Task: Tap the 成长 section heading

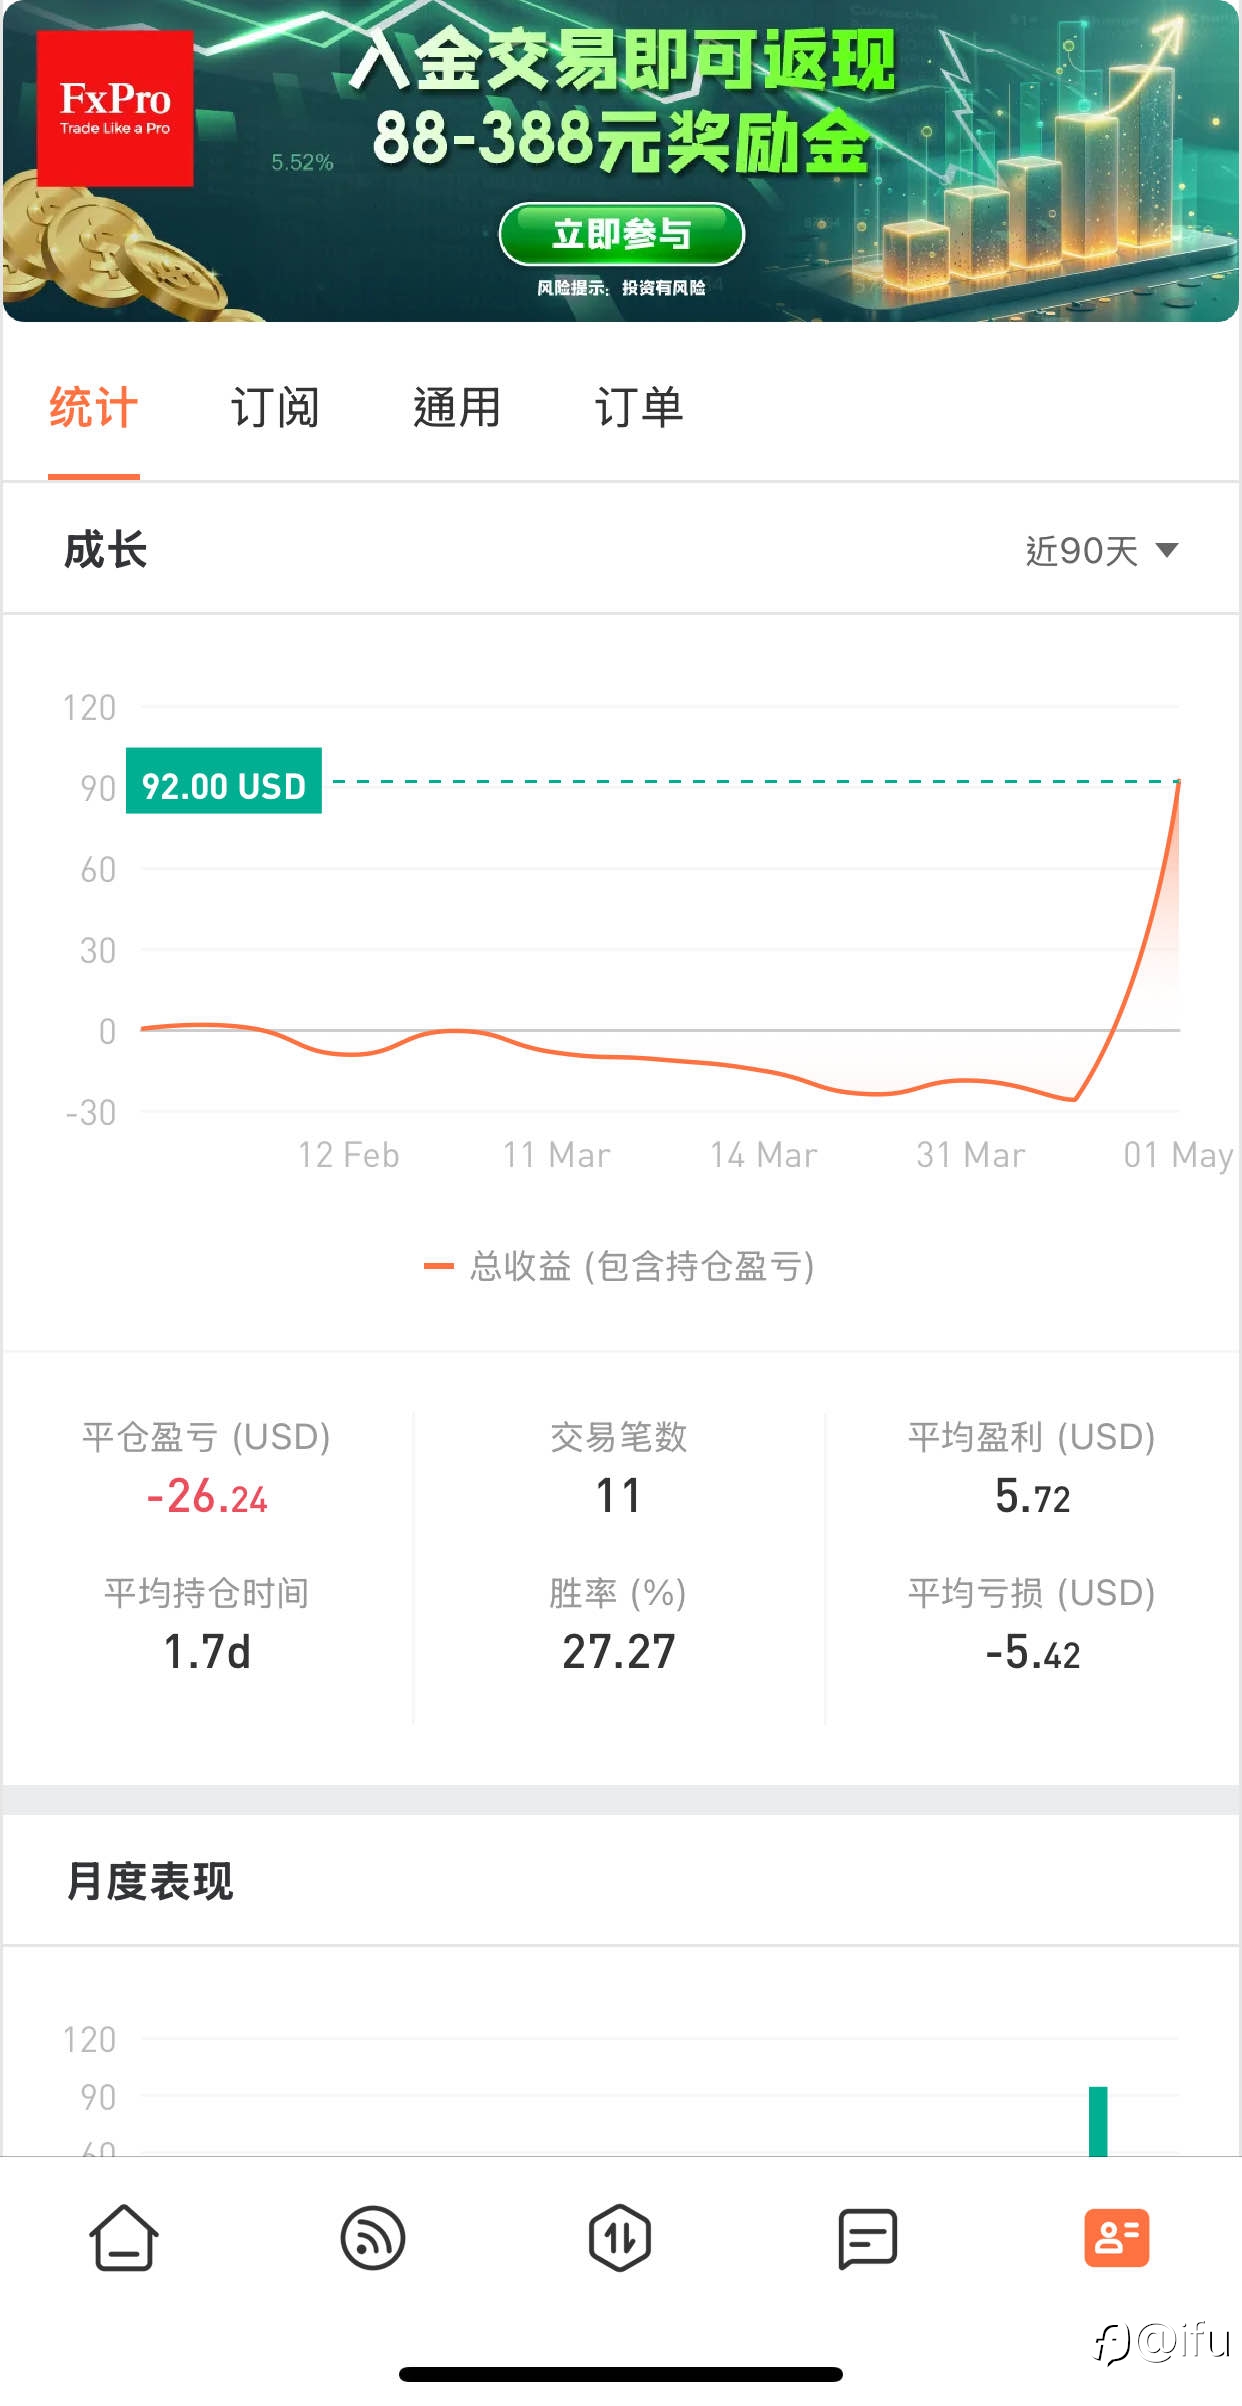Action: coord(106,550)
